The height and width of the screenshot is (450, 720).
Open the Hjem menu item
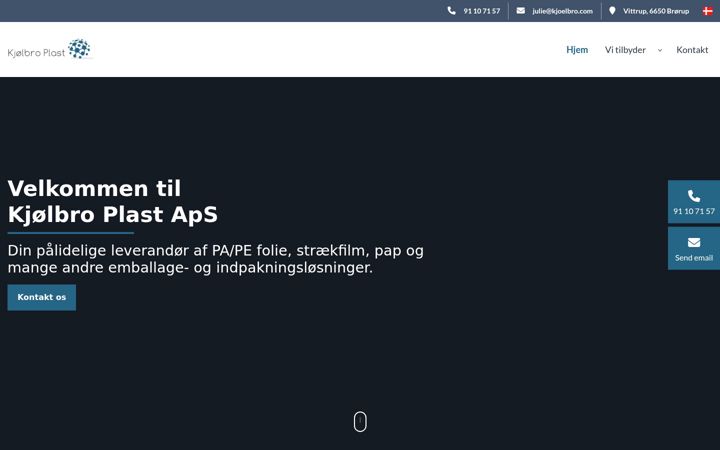[x=577, y=50]
